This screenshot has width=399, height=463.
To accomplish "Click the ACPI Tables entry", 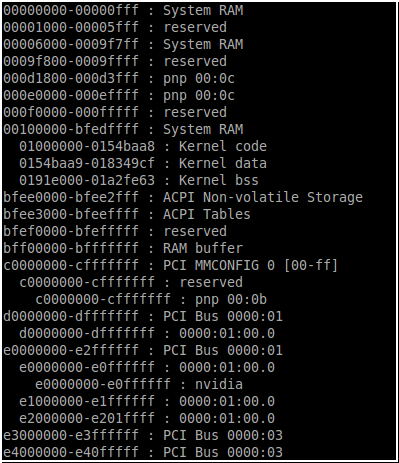I will click(127, 215).
